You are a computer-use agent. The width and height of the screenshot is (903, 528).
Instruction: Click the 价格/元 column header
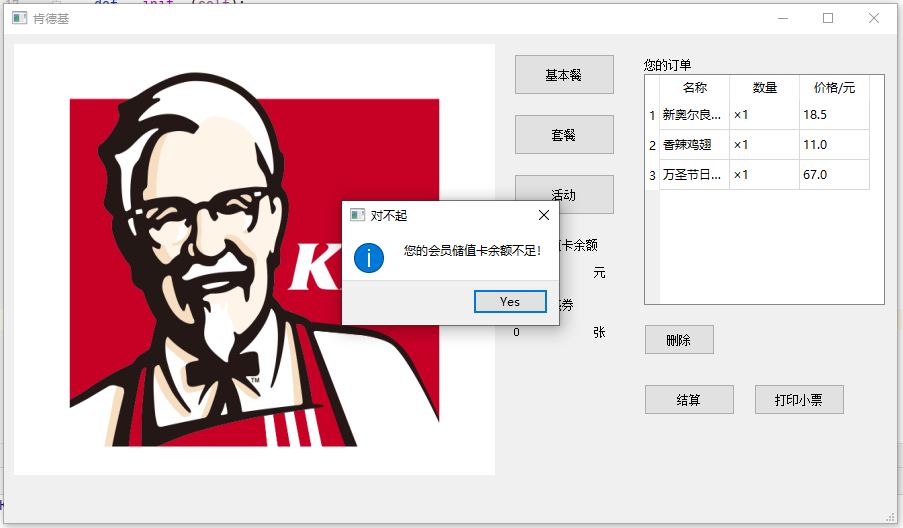[x=834, y=88]
